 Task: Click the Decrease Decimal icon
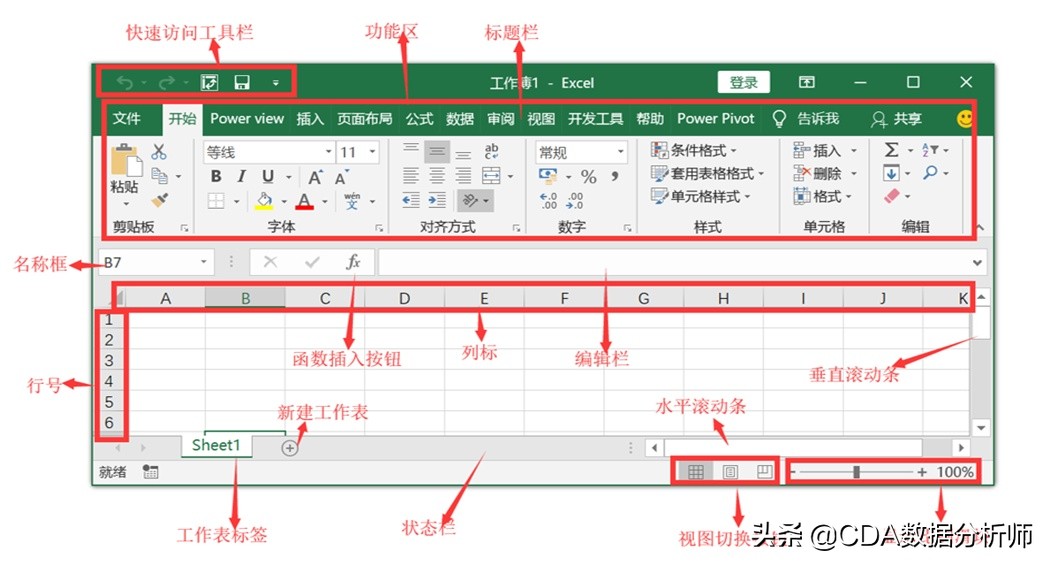tap(575, 200)
